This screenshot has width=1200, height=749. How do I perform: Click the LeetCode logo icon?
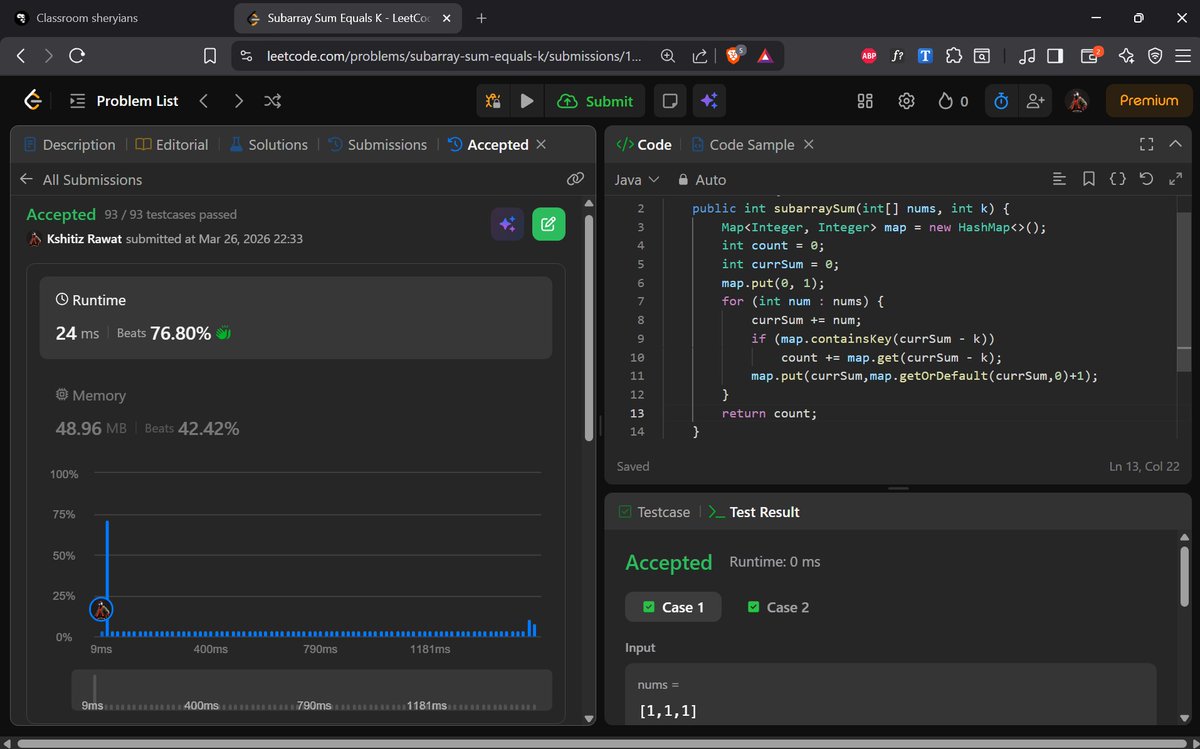[x=33, y=100]
